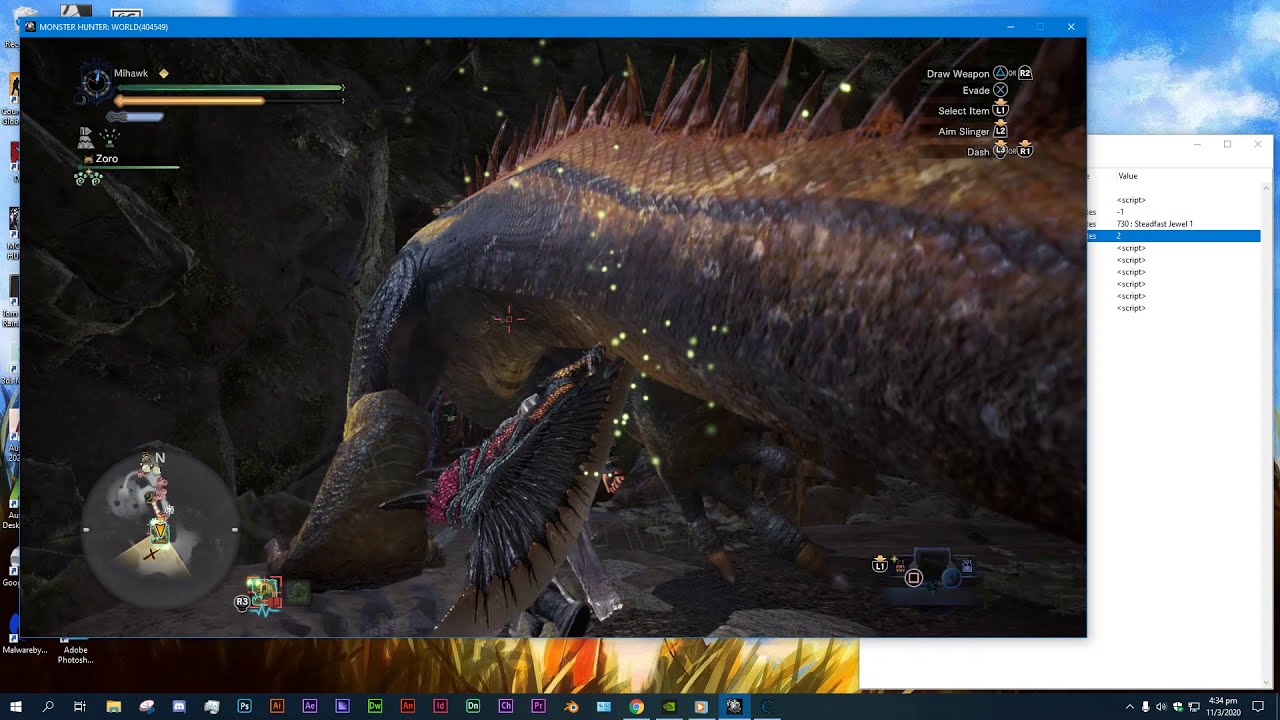Click the volume icon in system tray
The width and height of the screenshot is (1280, 720).
pos(1161,706)
